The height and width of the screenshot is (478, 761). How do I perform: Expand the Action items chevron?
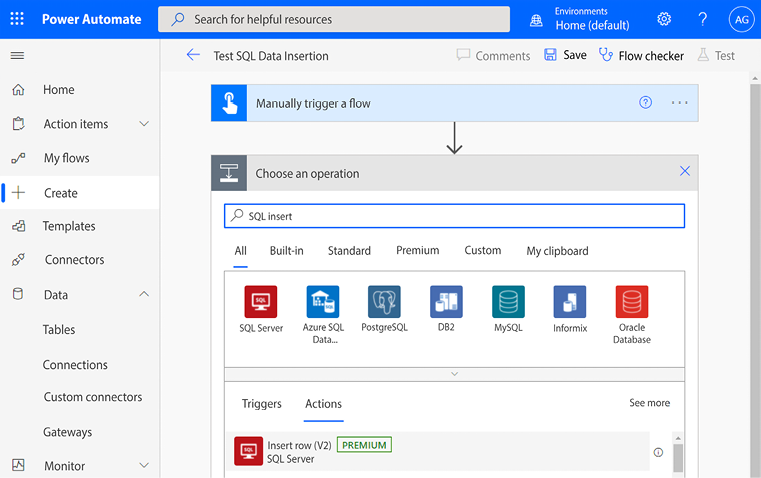click(x=144, y=124)
